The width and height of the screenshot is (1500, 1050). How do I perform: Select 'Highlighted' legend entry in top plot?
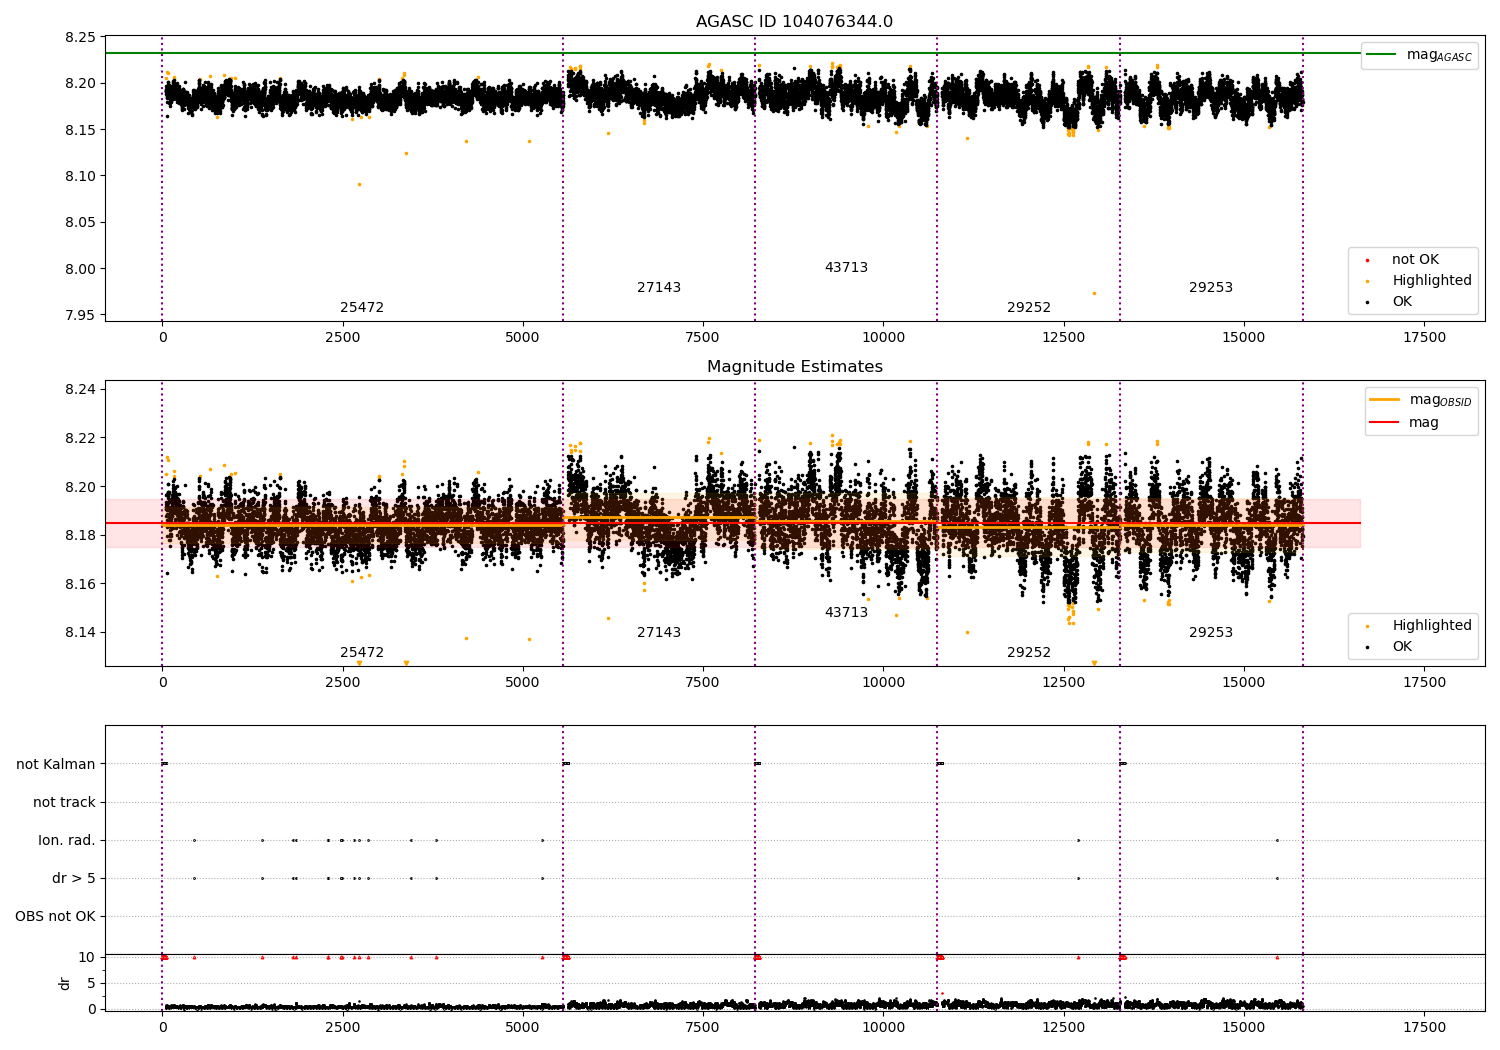(1432, 281)
